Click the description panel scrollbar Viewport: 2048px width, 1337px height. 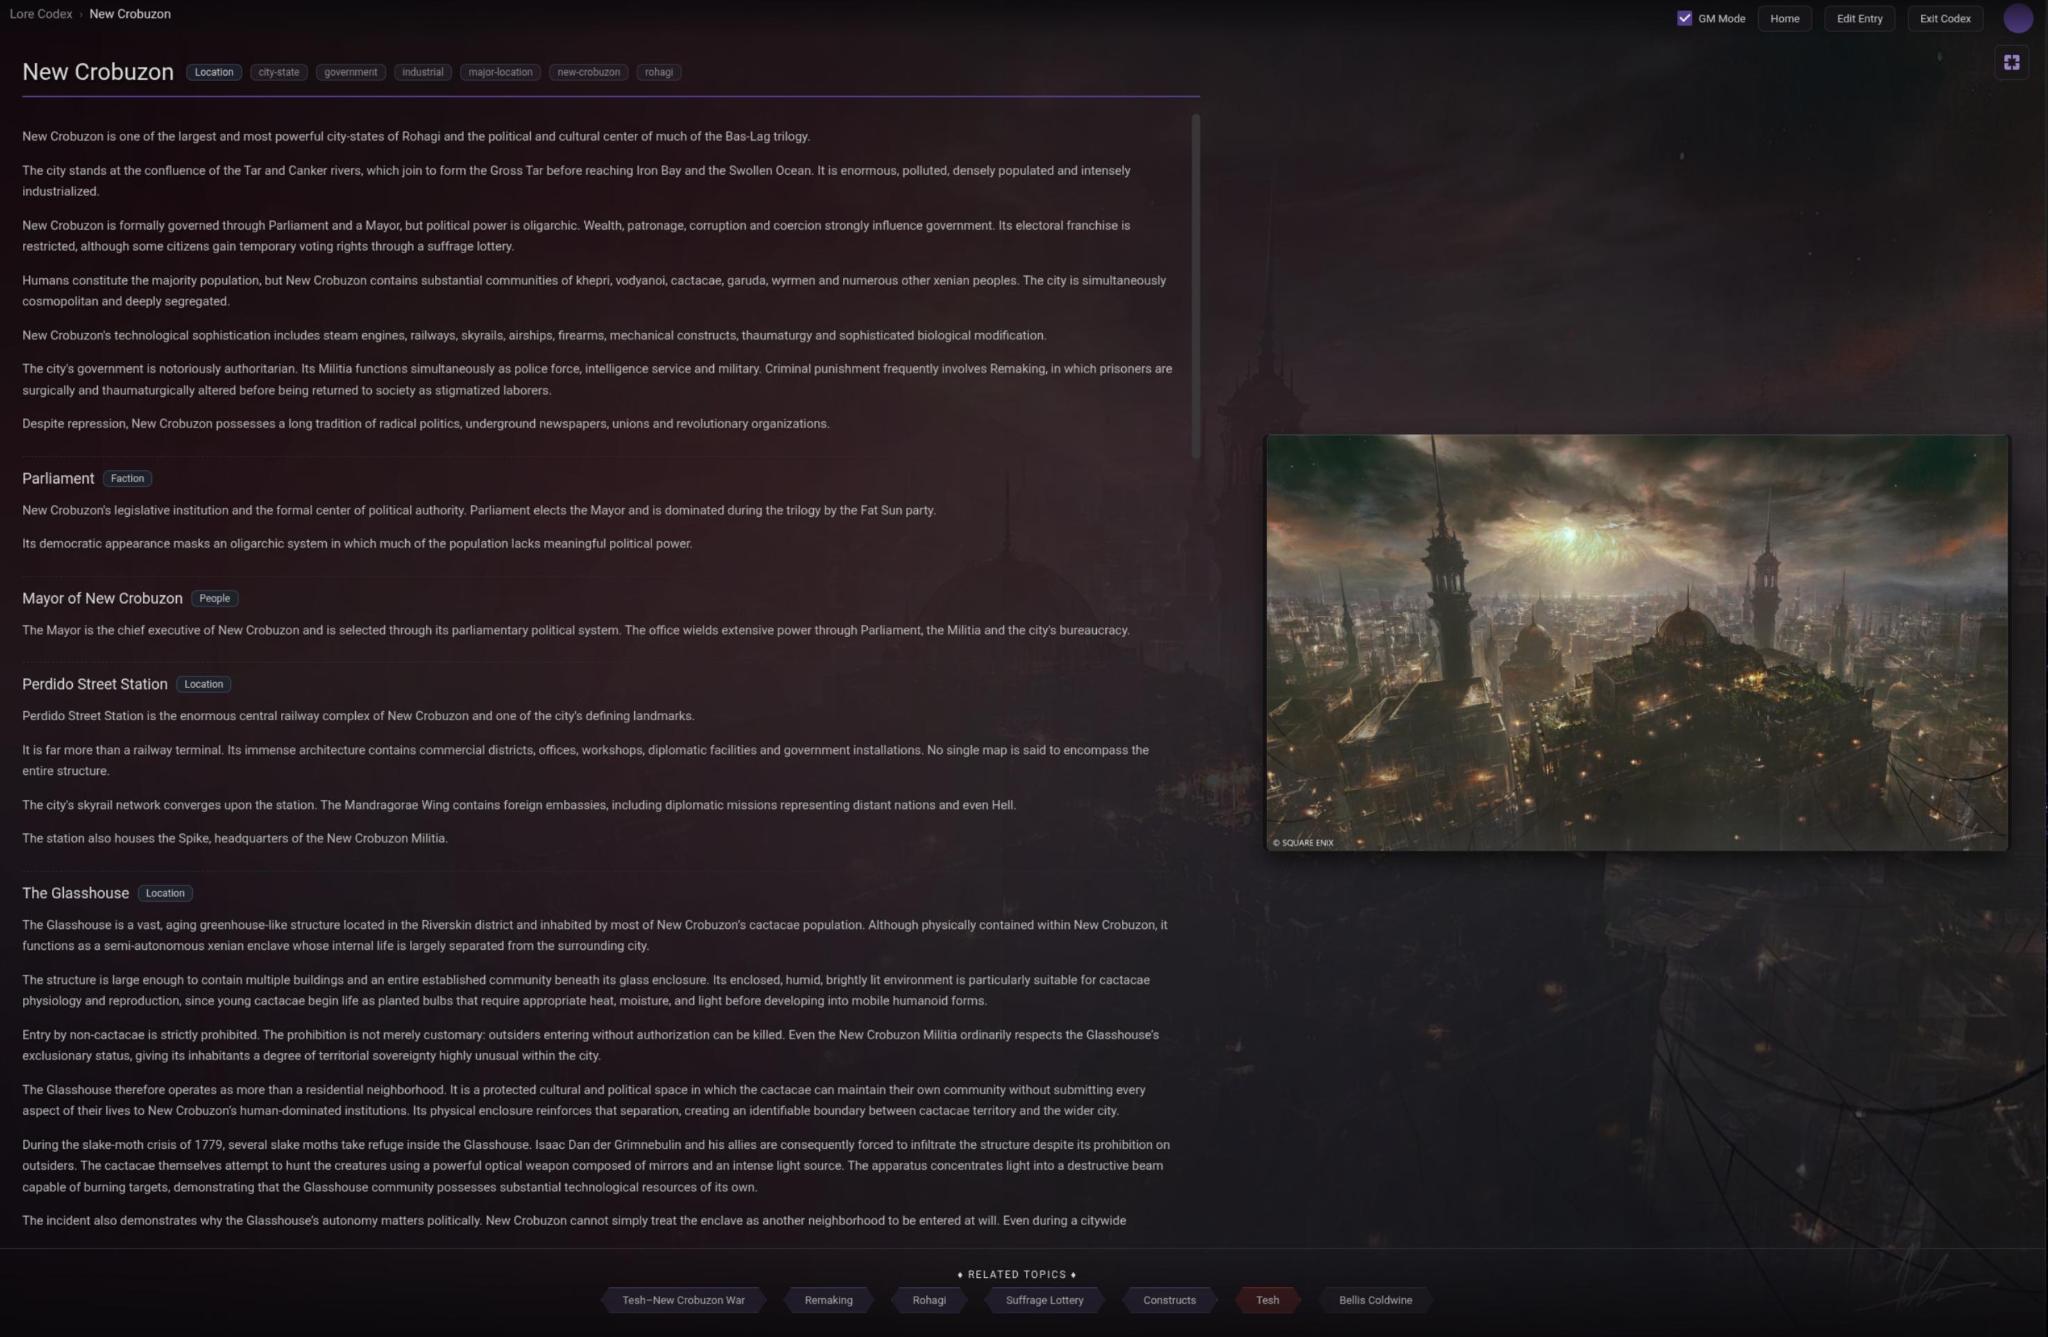[1195, 287]
